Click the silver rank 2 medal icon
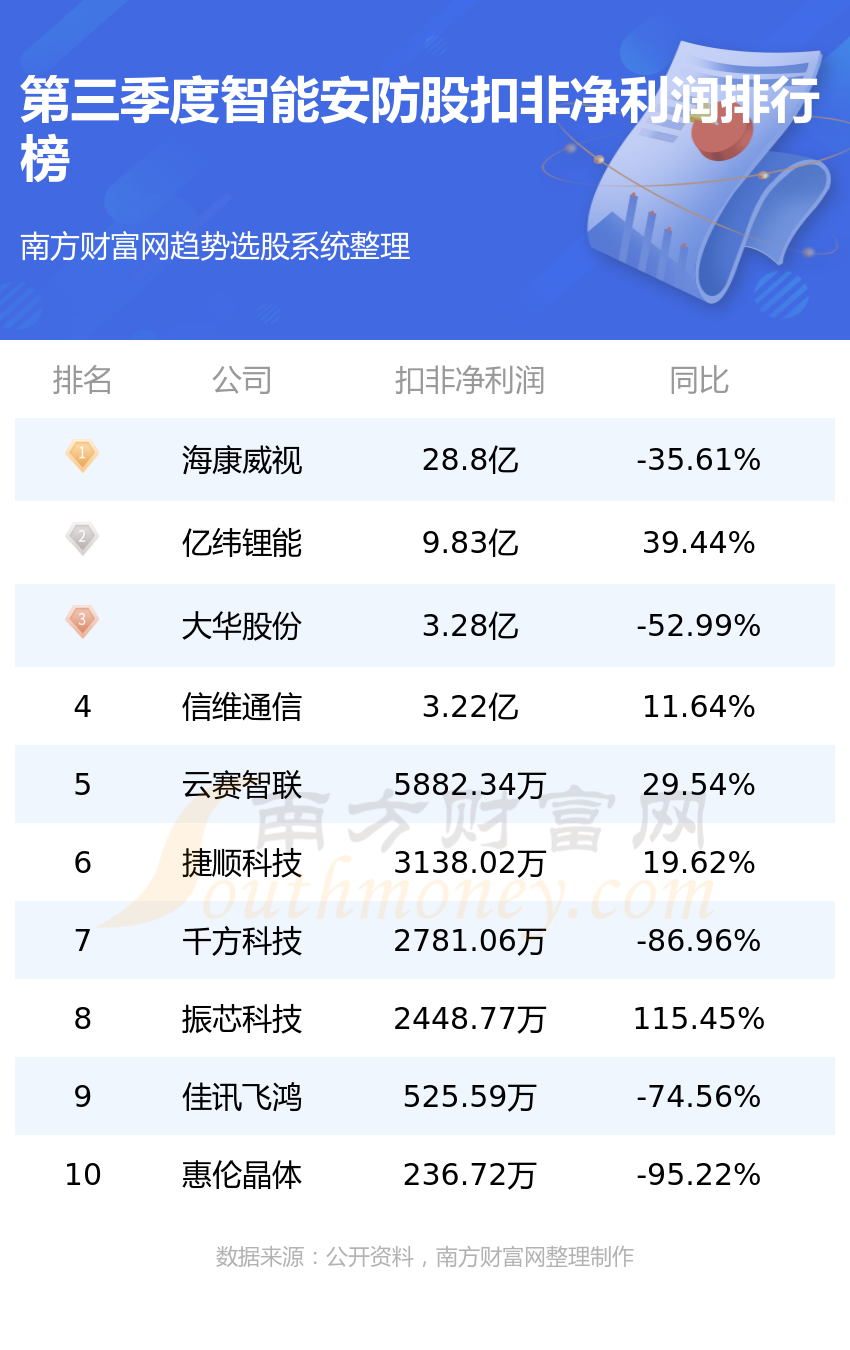The width and height of the screenshot is (850, 1350). (82, 539)
